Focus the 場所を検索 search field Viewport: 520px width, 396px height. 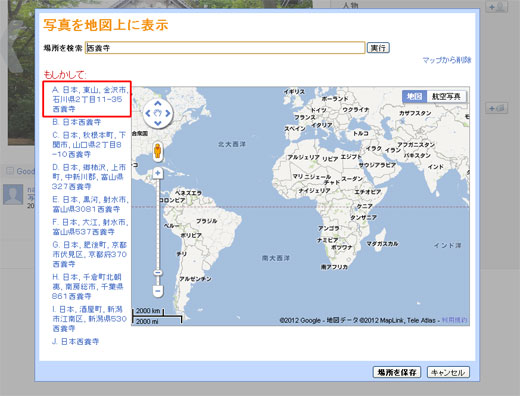(x=225, y=48)
